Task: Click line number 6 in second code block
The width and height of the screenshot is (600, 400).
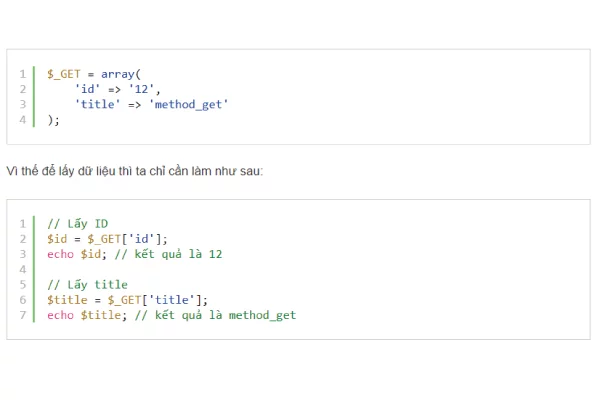Action: 22,300
